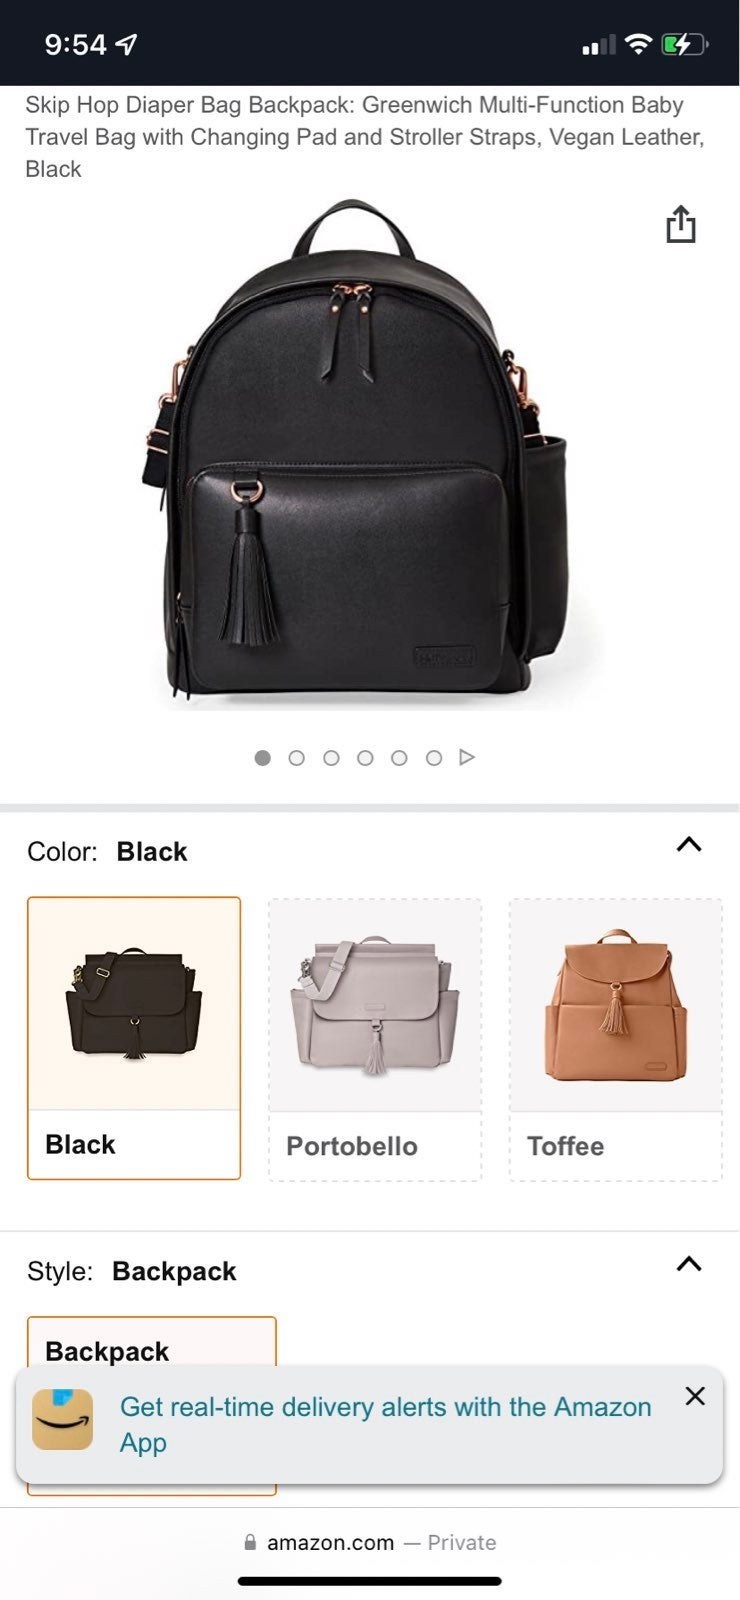Image resolution: width=740 pixels, height=1600 pixels.
Task: Tap the share icon beside the product image
Action: pos(681,224)
